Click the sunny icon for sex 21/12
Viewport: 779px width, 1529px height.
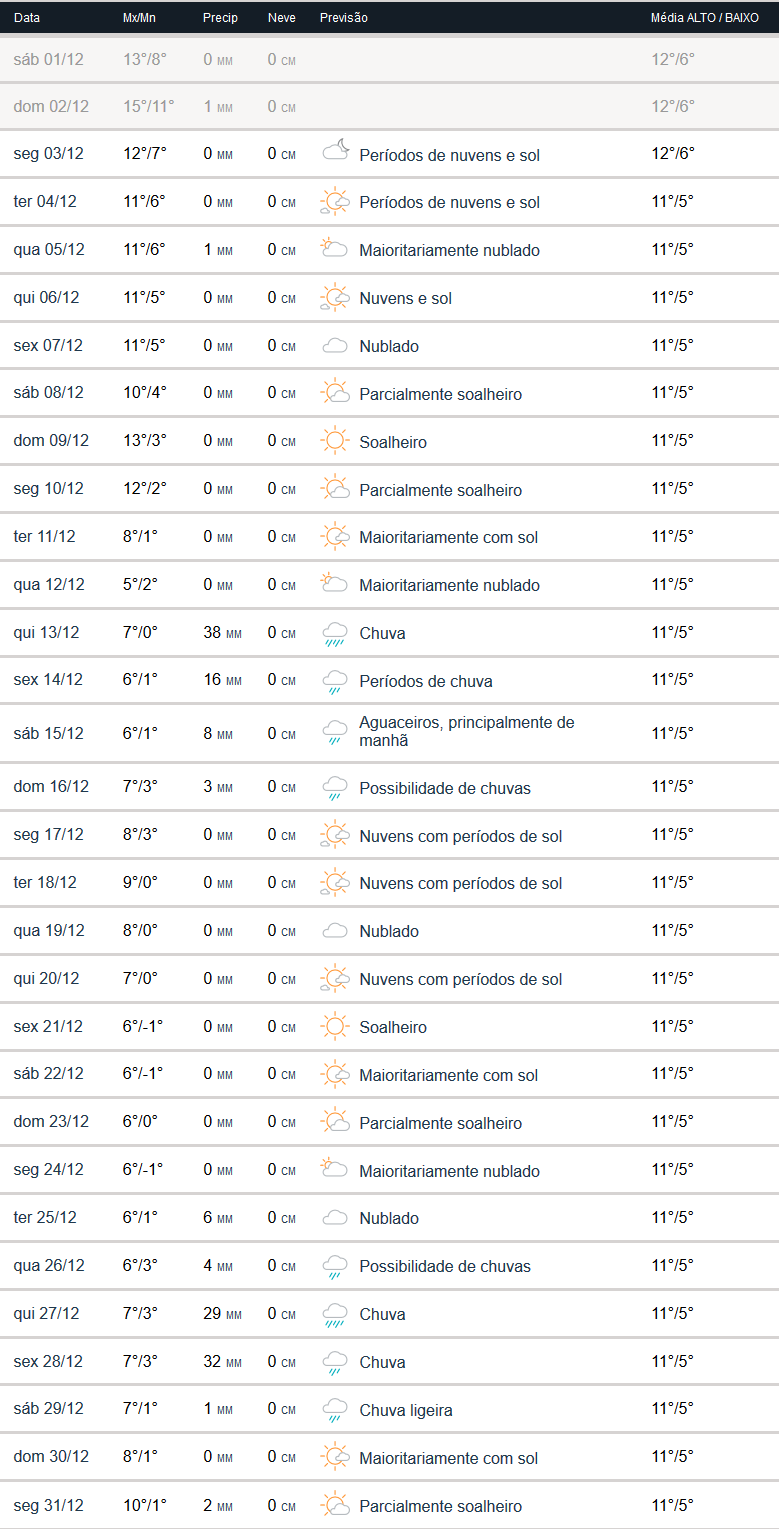334,1027
